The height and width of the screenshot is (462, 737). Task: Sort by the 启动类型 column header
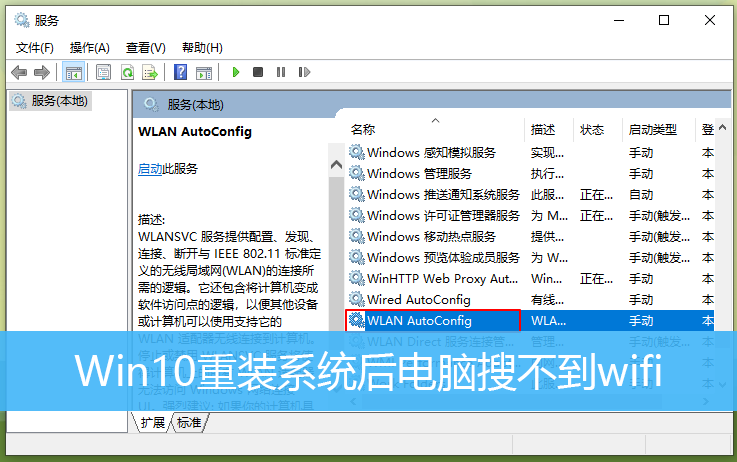pyautogui.click(x=653, y=130)
